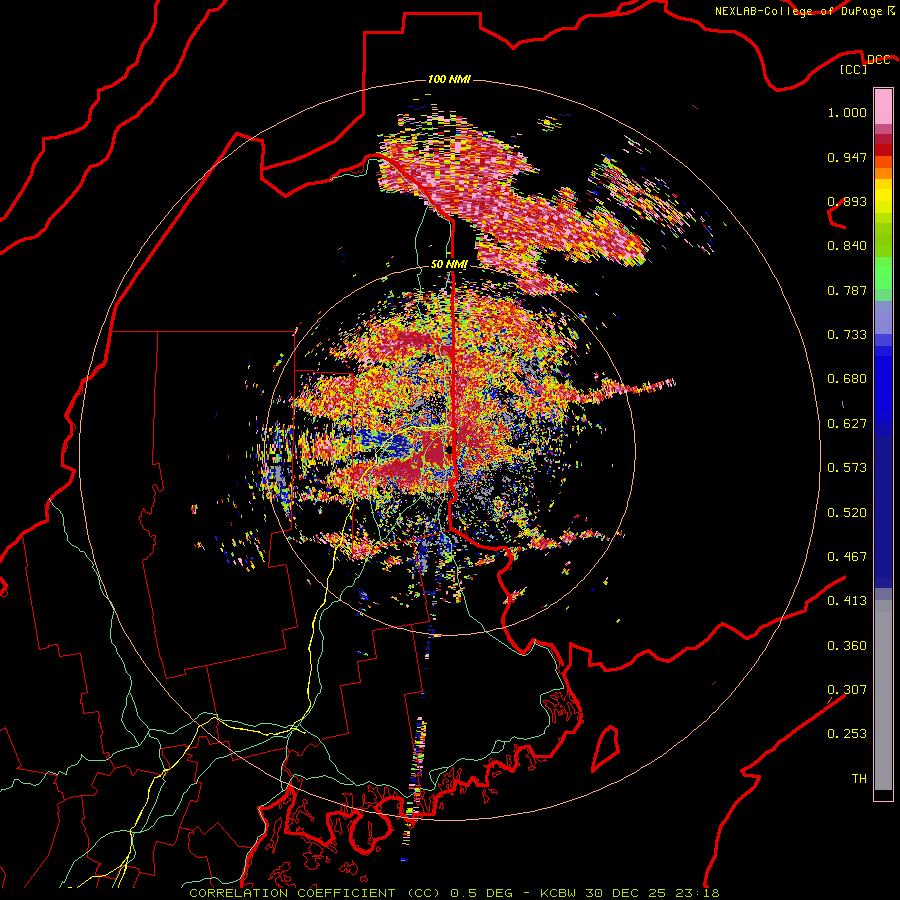Select the 0.360 scale value
Viewport: 900px width, 900px height.
click(847, 646)
